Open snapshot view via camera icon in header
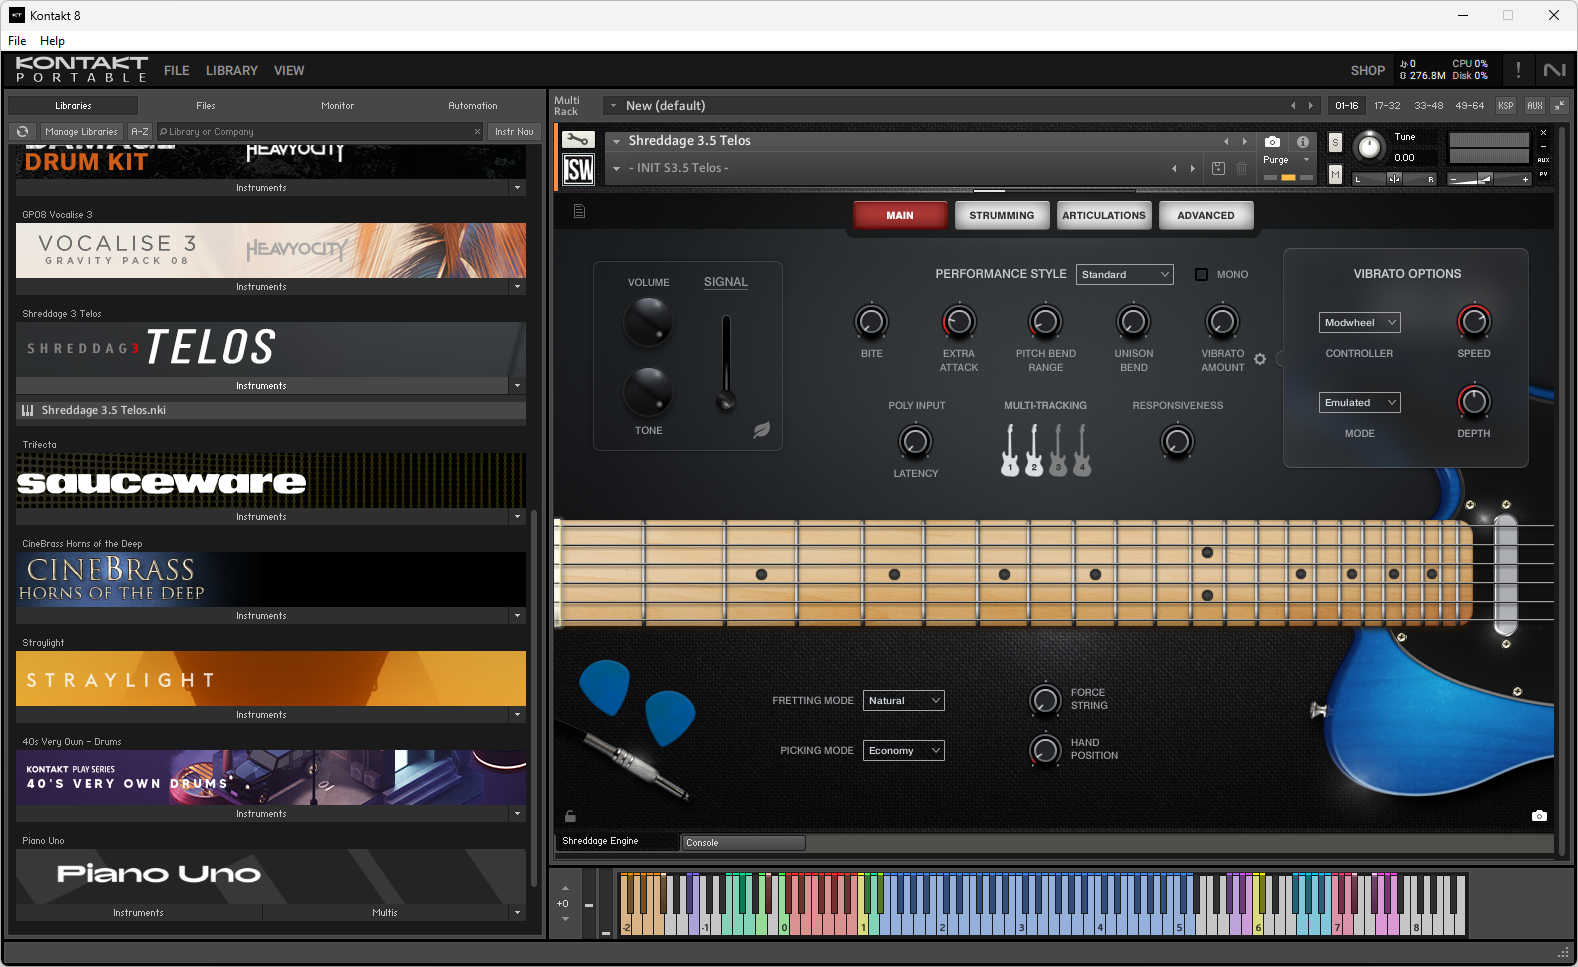This screenshot has width=1578, height=967. pos(1272,142)
